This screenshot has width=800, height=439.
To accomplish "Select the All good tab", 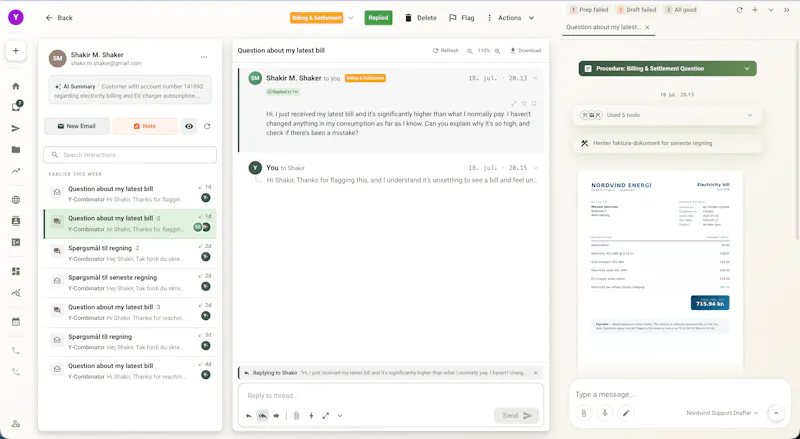I will click(681, 10).
